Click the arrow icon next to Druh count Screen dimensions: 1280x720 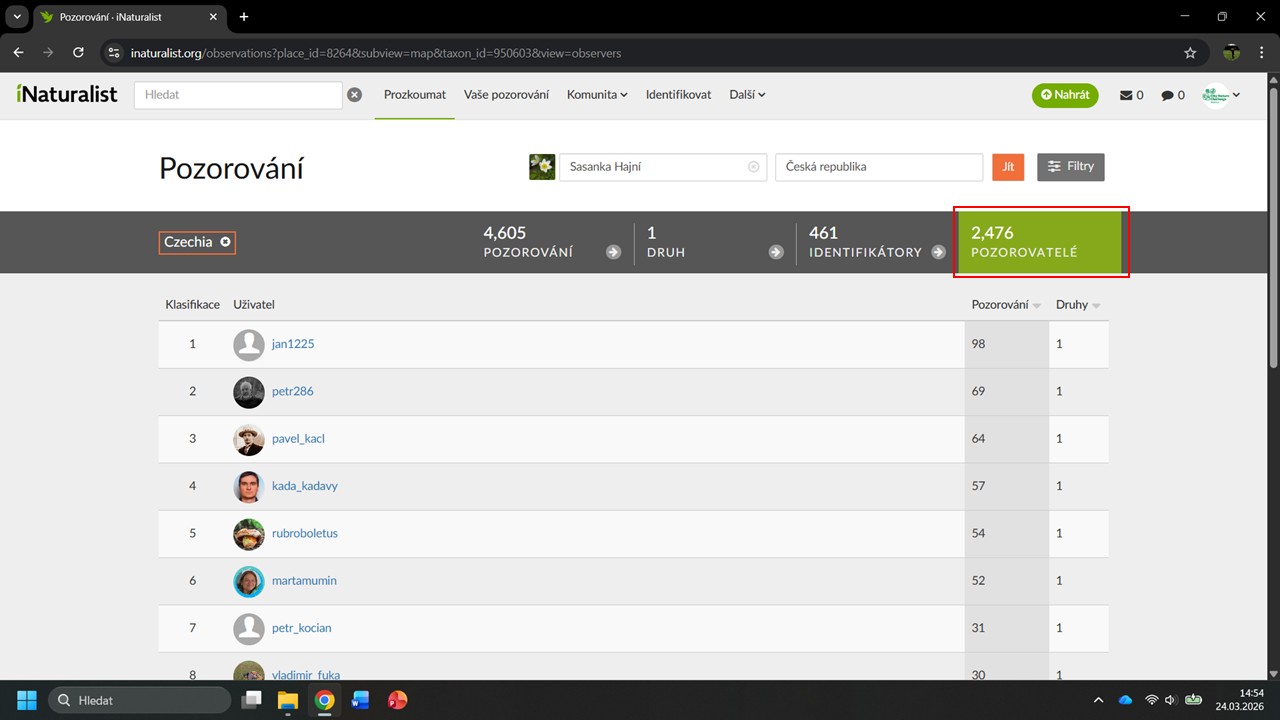776,252
